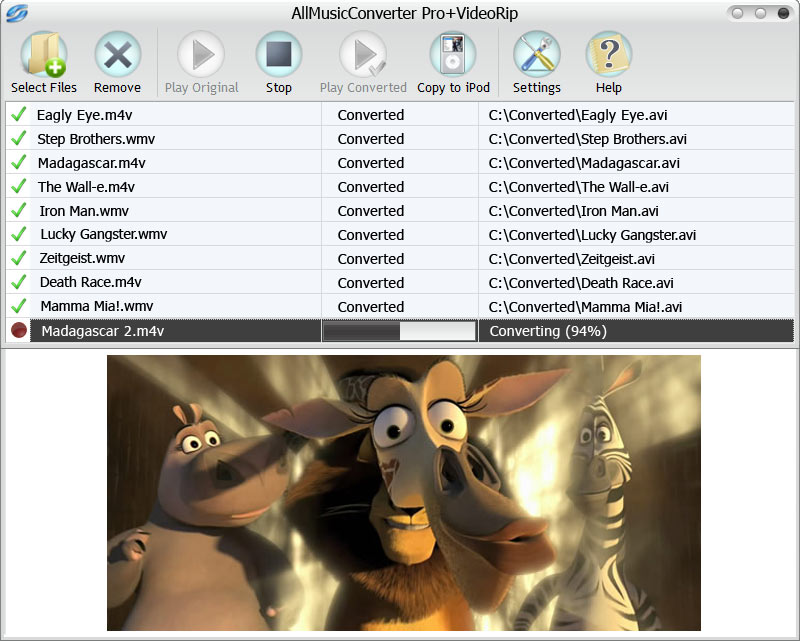The width and height of the screenshot is (800, 641).
Task: Open the Settings tools icon
Action: 536,55
